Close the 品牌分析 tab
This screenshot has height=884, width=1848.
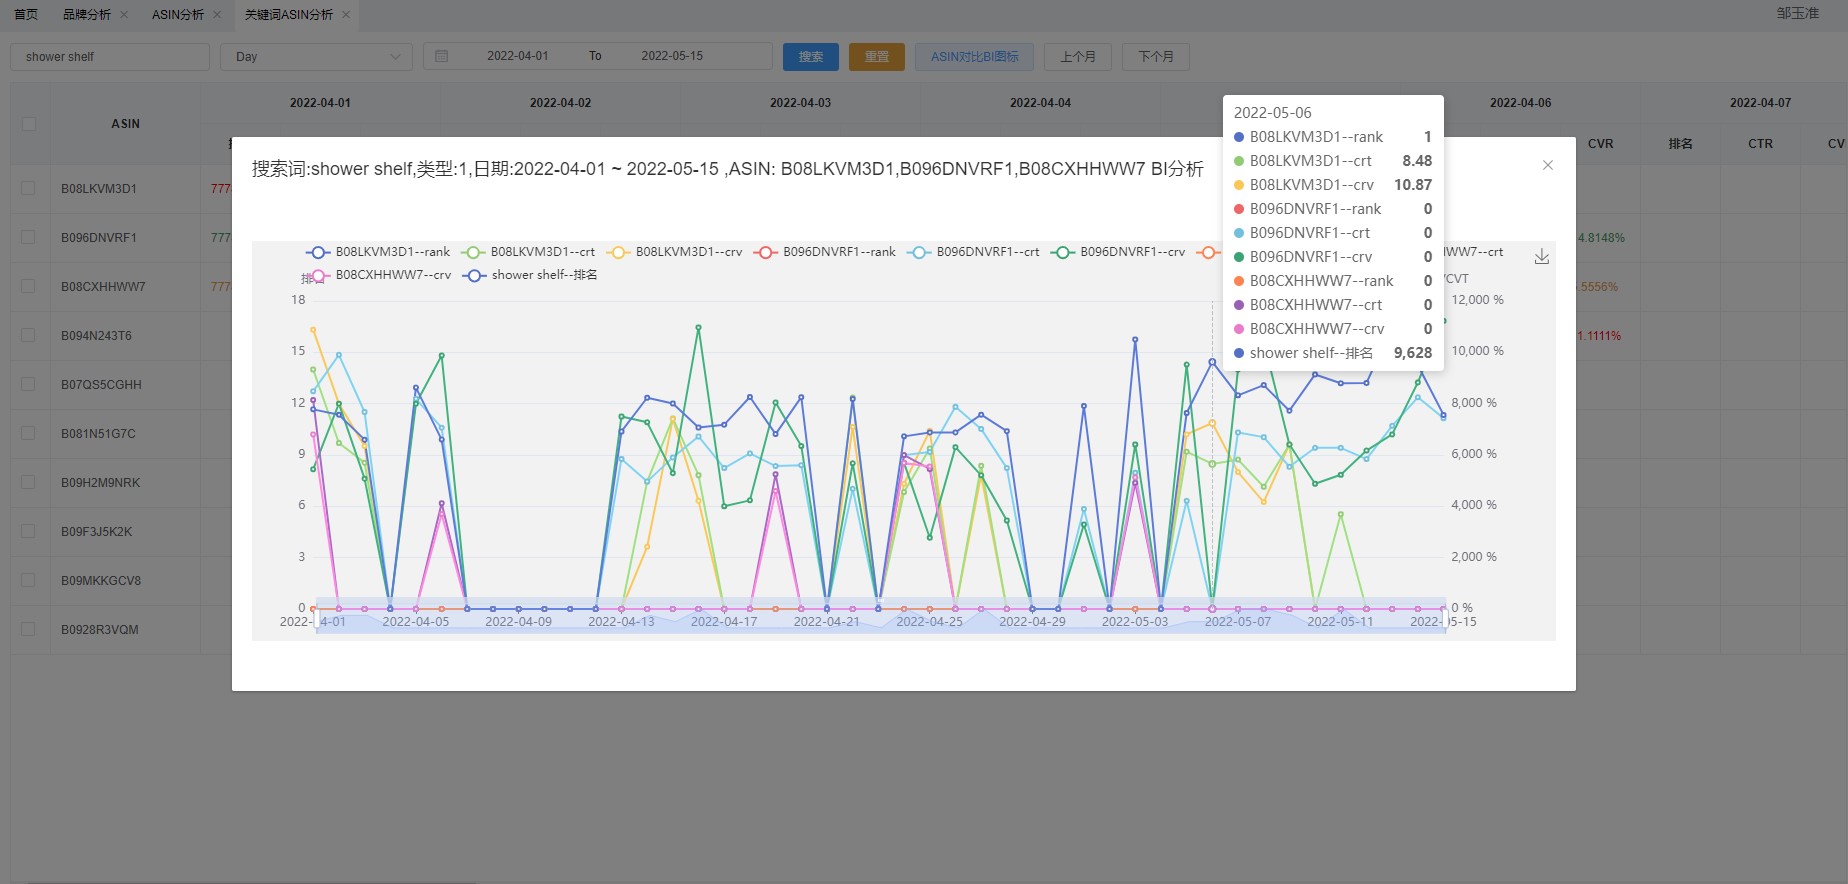coord(124,14)
